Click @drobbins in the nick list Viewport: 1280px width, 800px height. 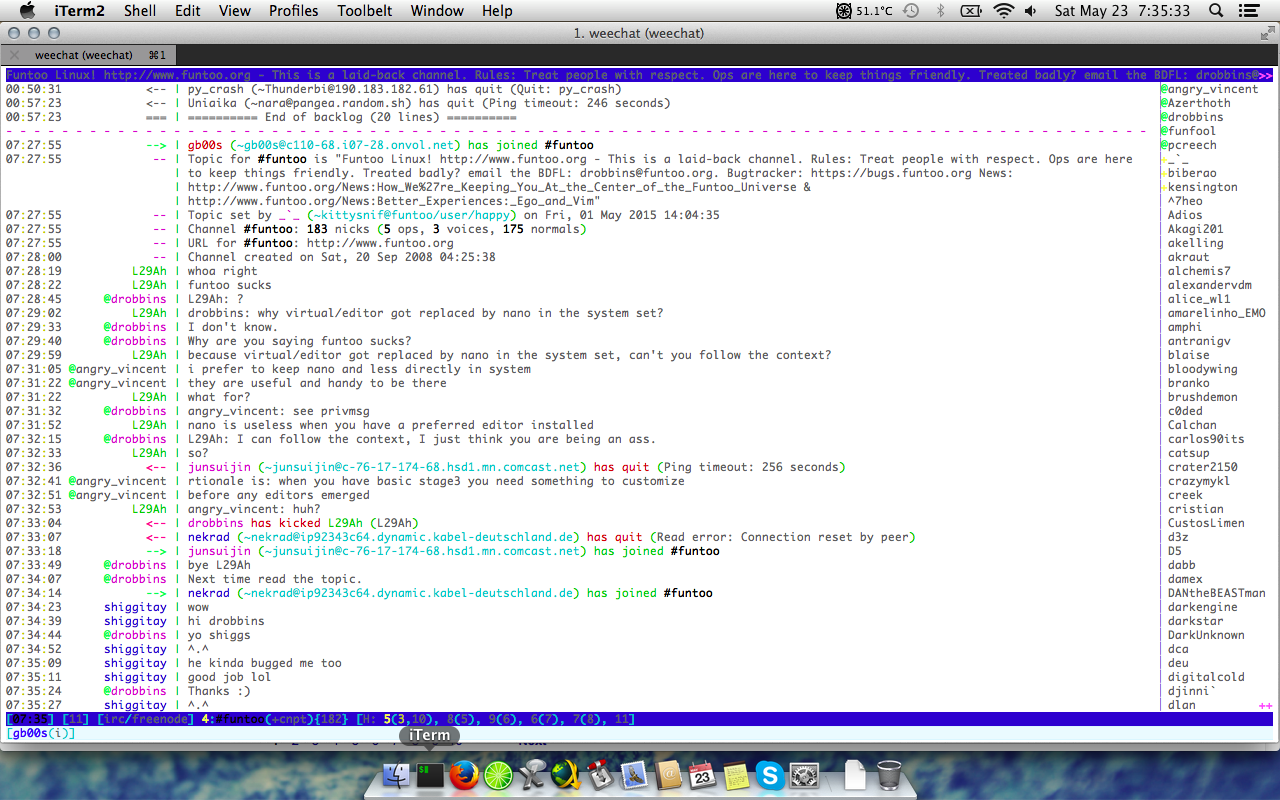point(1191,117)
